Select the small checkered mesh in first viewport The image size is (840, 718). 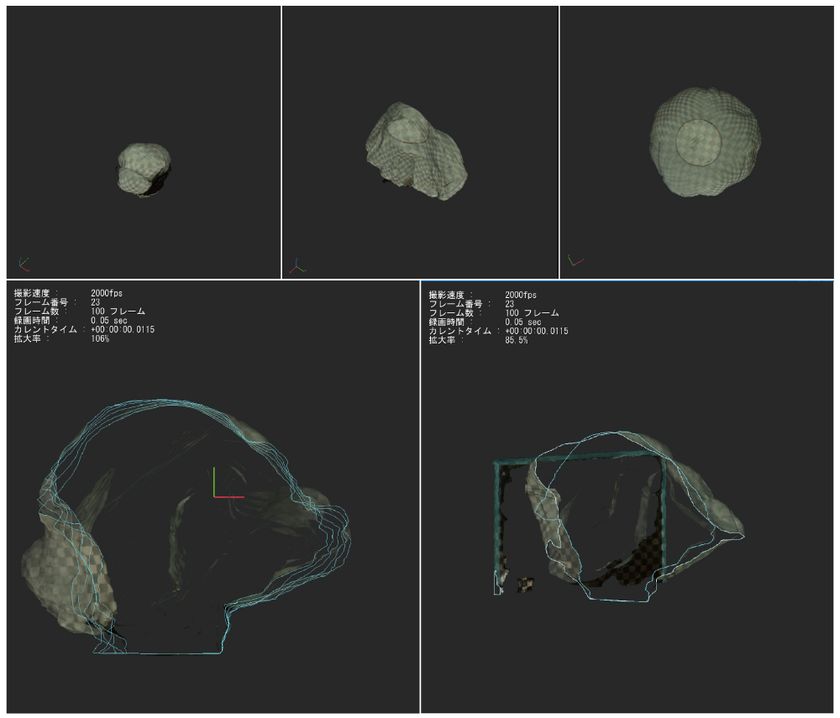click(x=144, y=169)
